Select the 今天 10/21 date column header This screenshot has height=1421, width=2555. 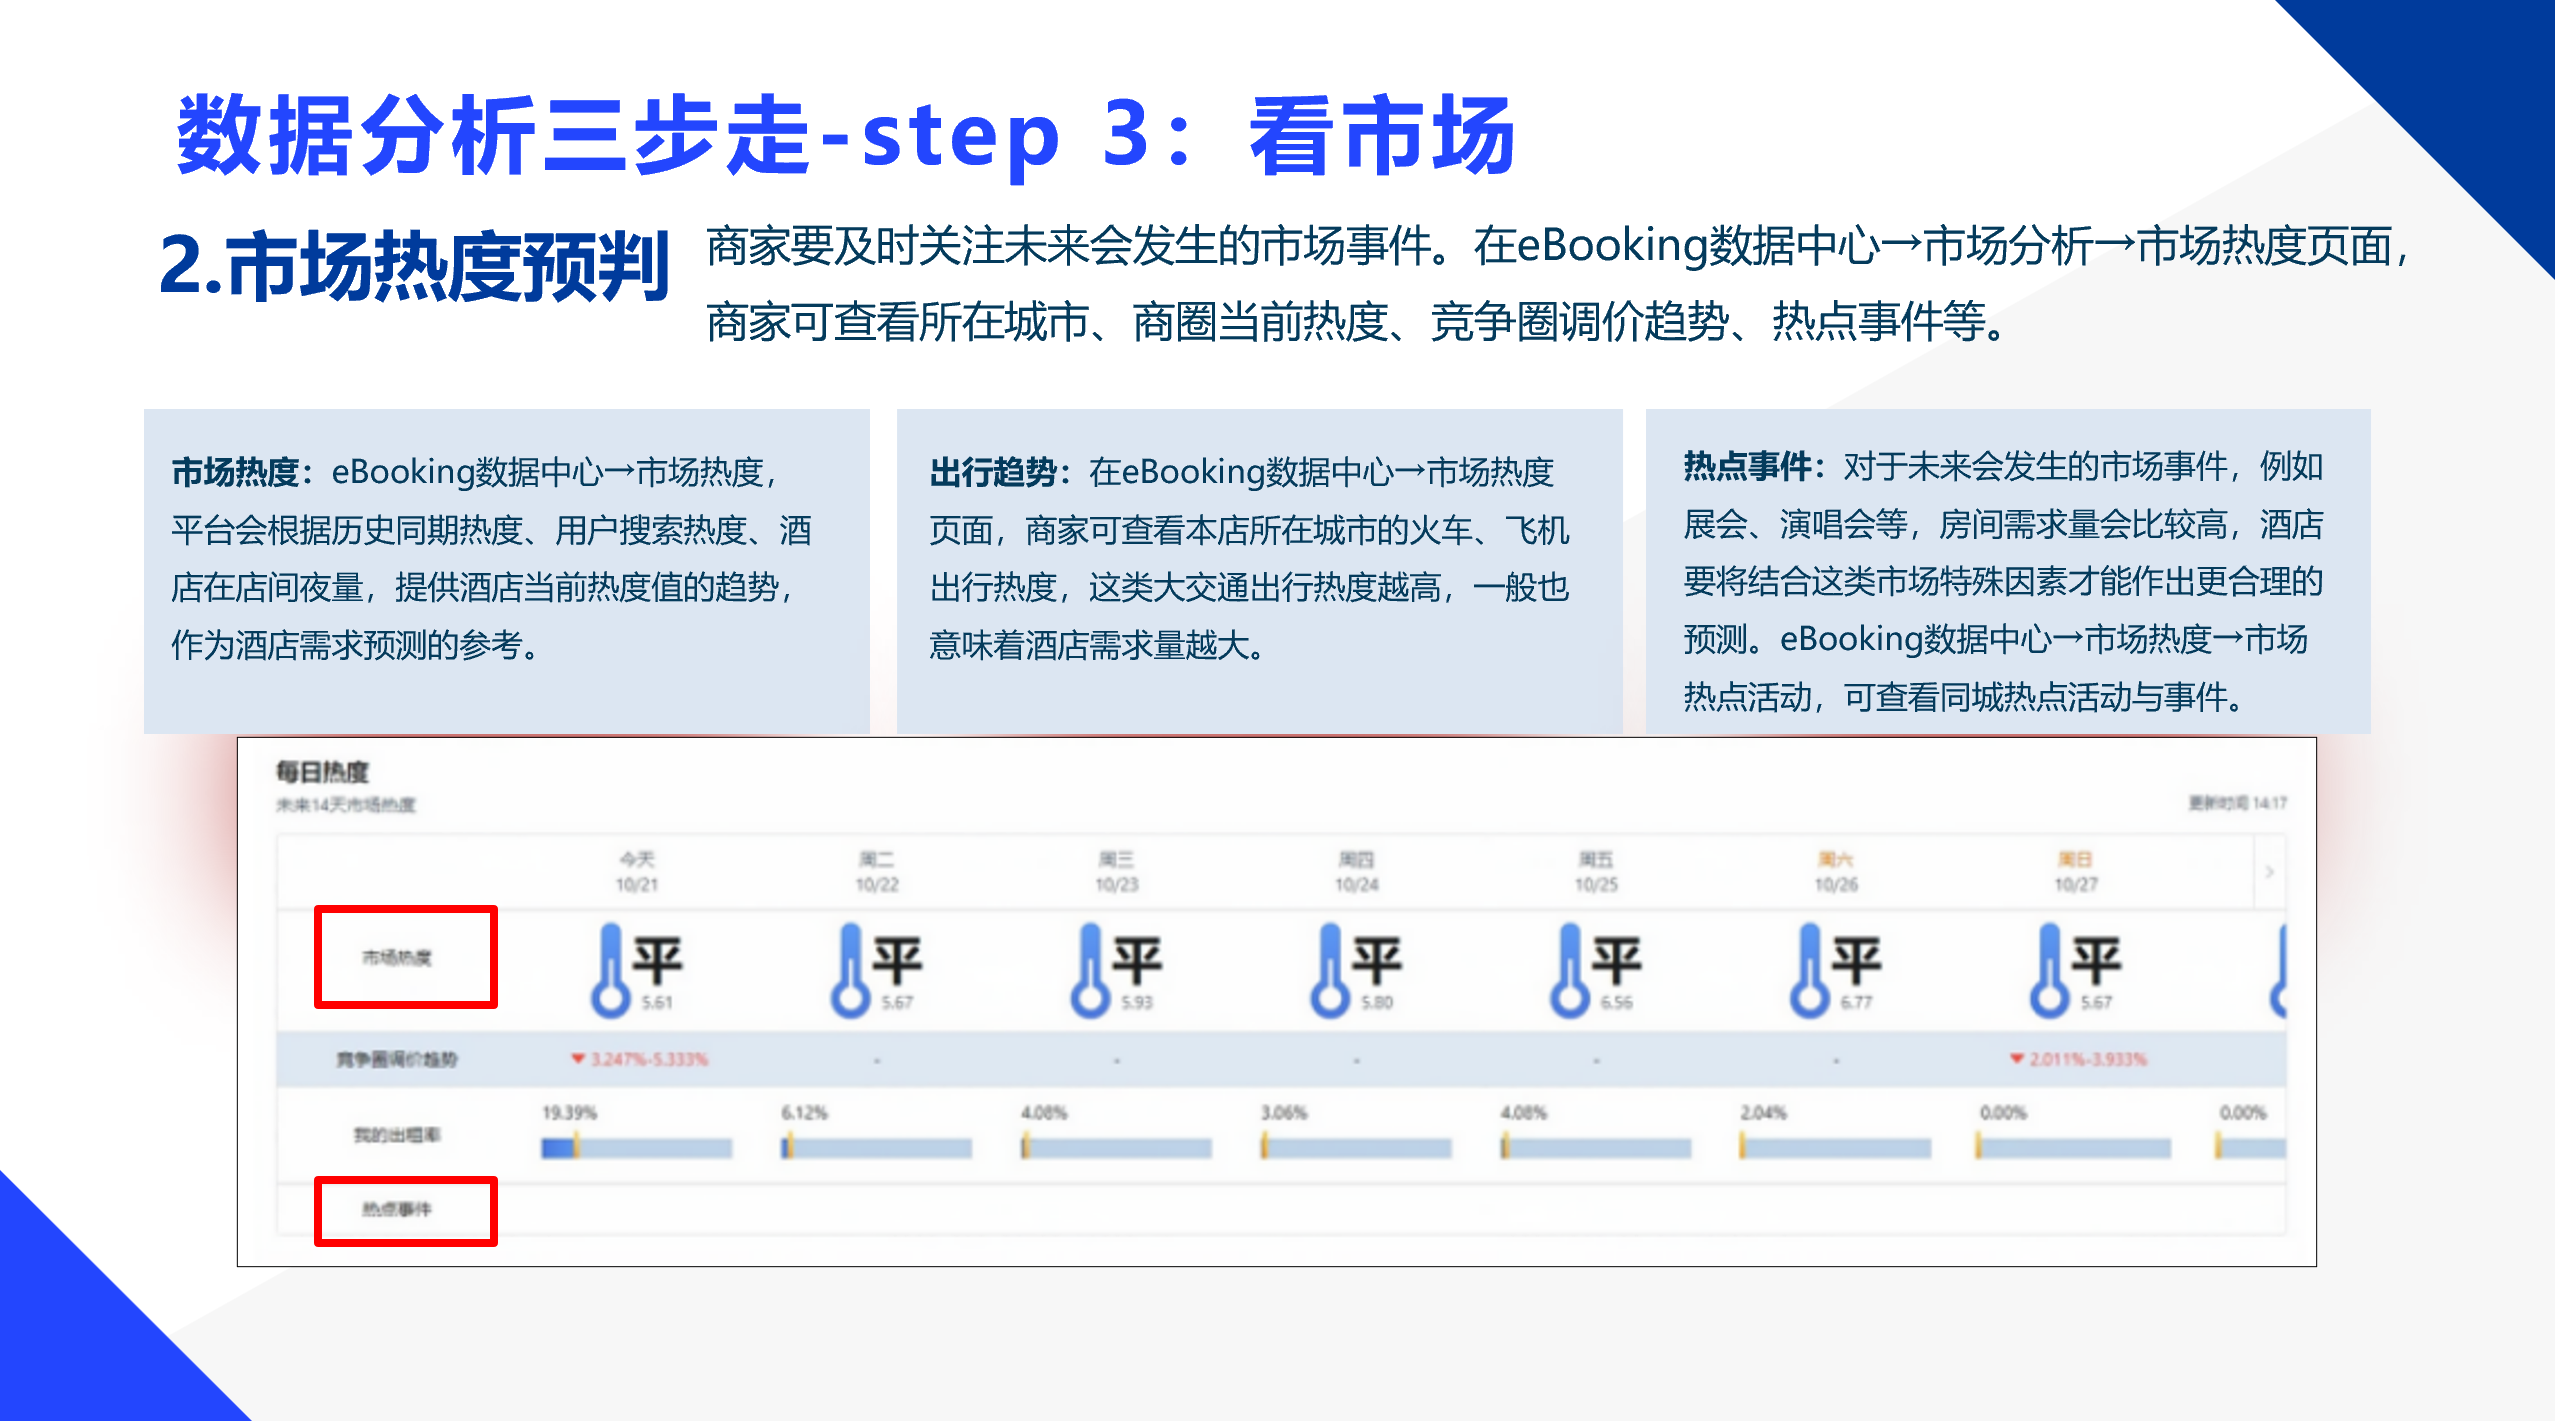pos(637,871)
